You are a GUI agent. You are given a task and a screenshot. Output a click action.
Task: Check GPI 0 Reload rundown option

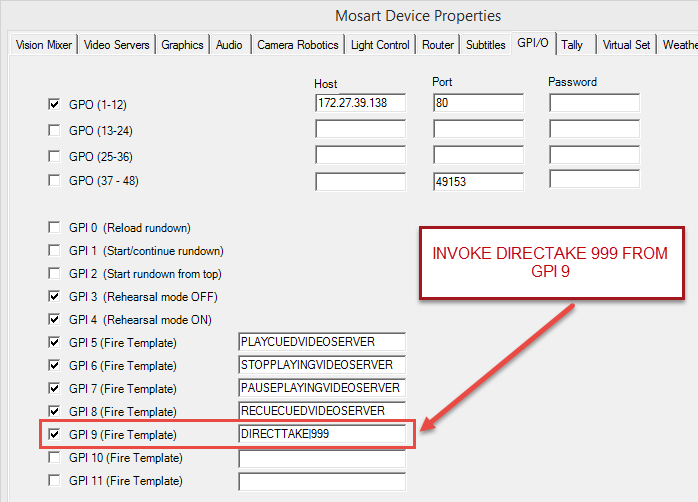pyautogui.click(x=54, y=227)
